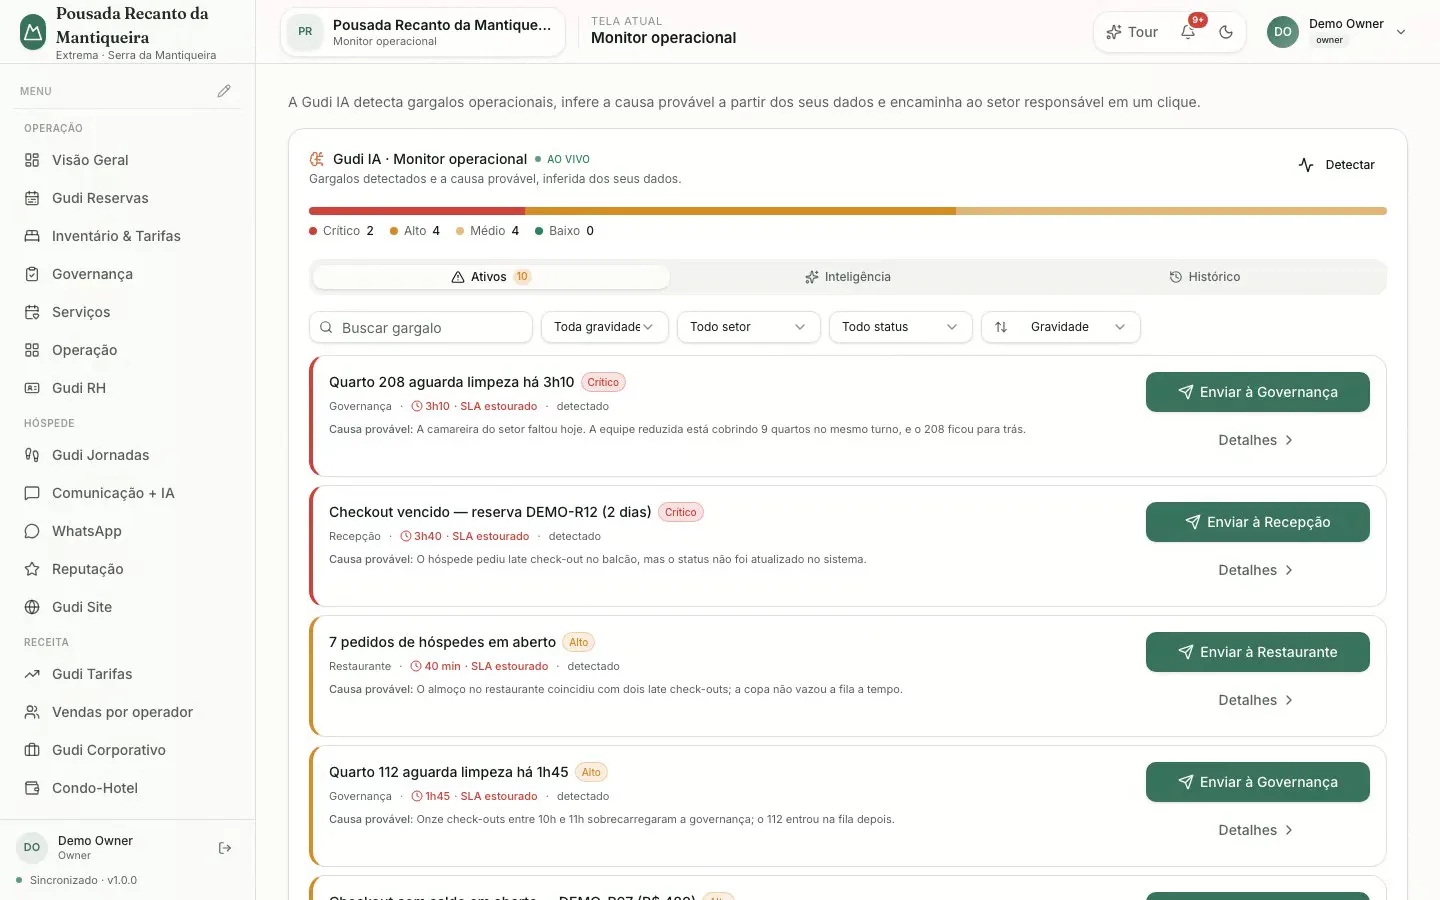Click the magnifier icon in the search box
Screen dimensions: 1440x900
click(326, 327)
